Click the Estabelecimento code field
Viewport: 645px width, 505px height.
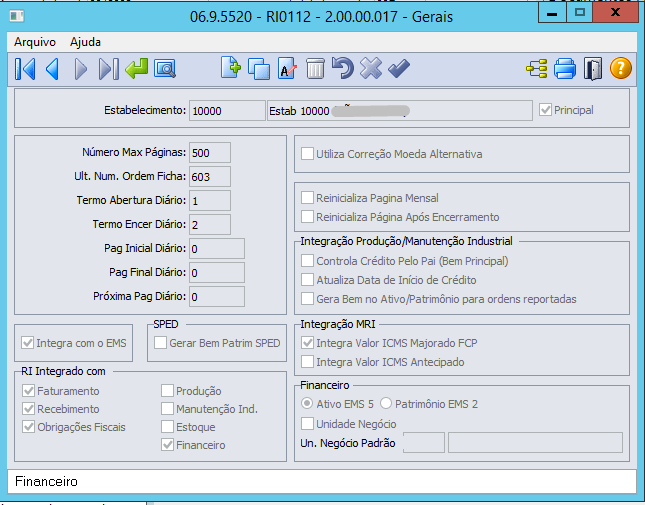[227, 111]
